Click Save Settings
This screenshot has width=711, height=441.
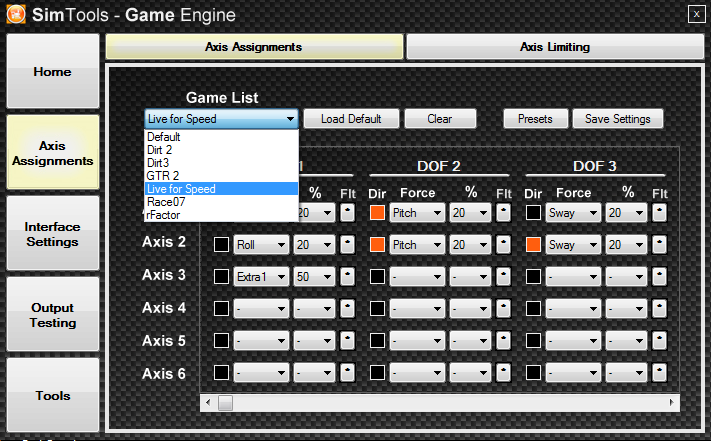tap(618, 119)
